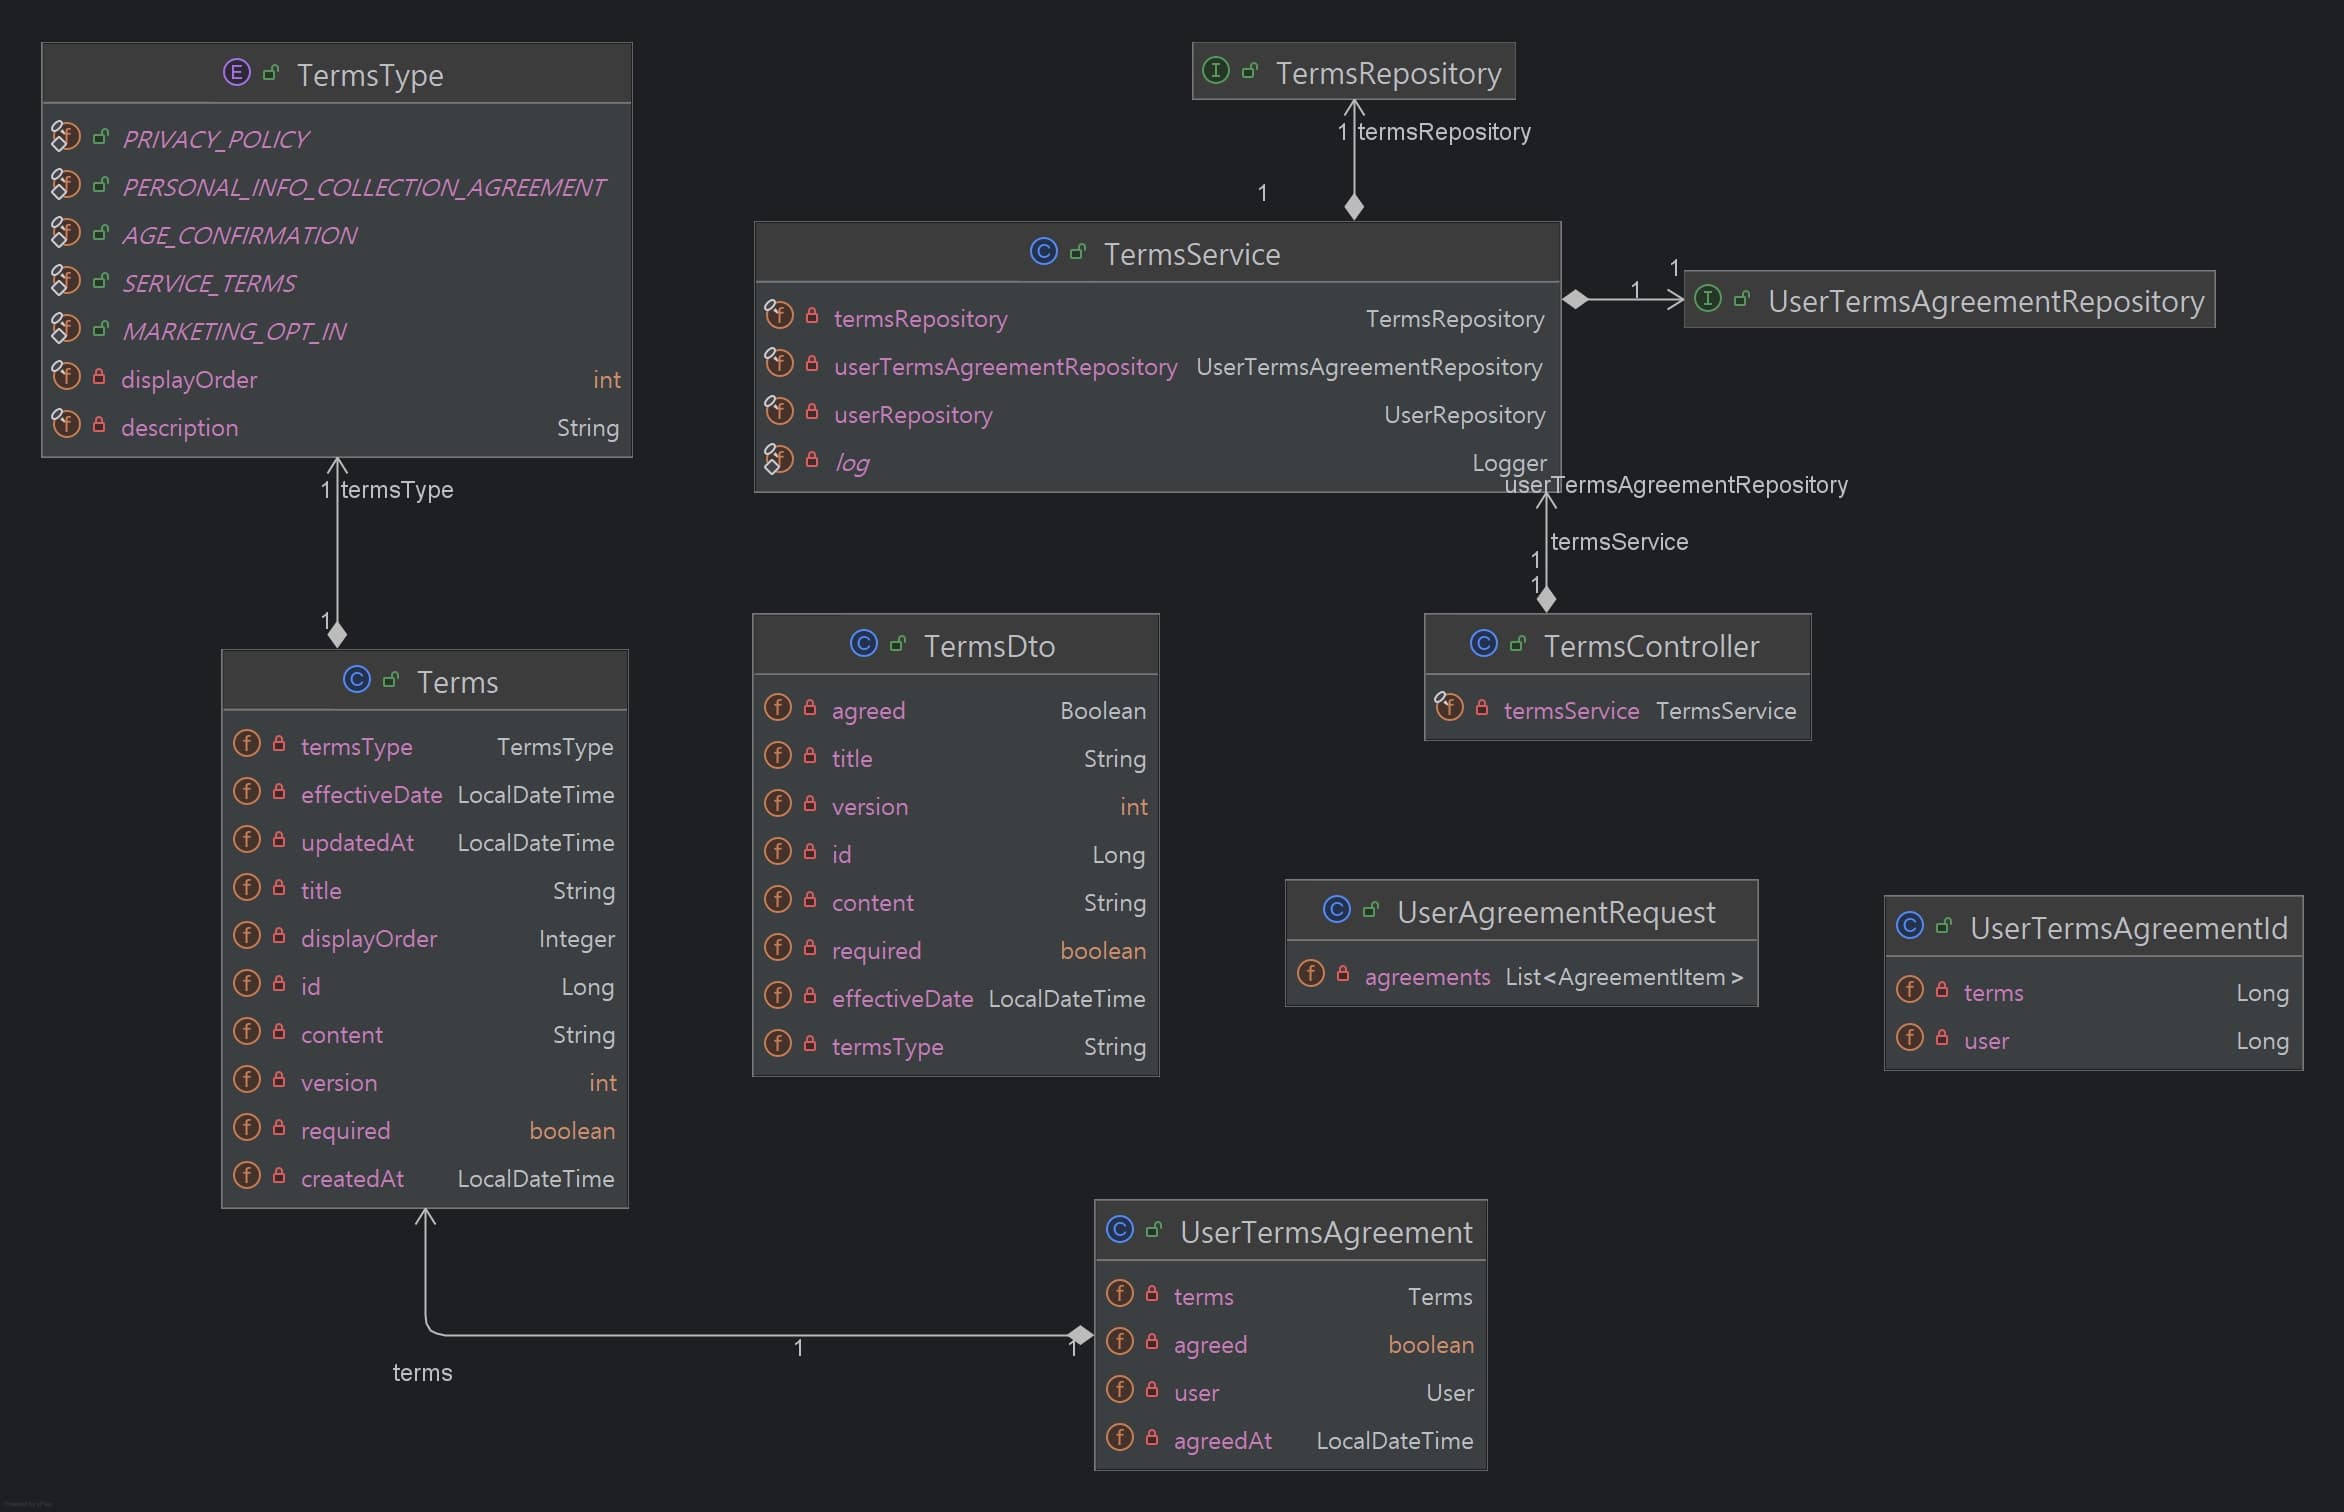Click the class icon beside TermsService
Screen dimensions: 2344x1512
1043,252
